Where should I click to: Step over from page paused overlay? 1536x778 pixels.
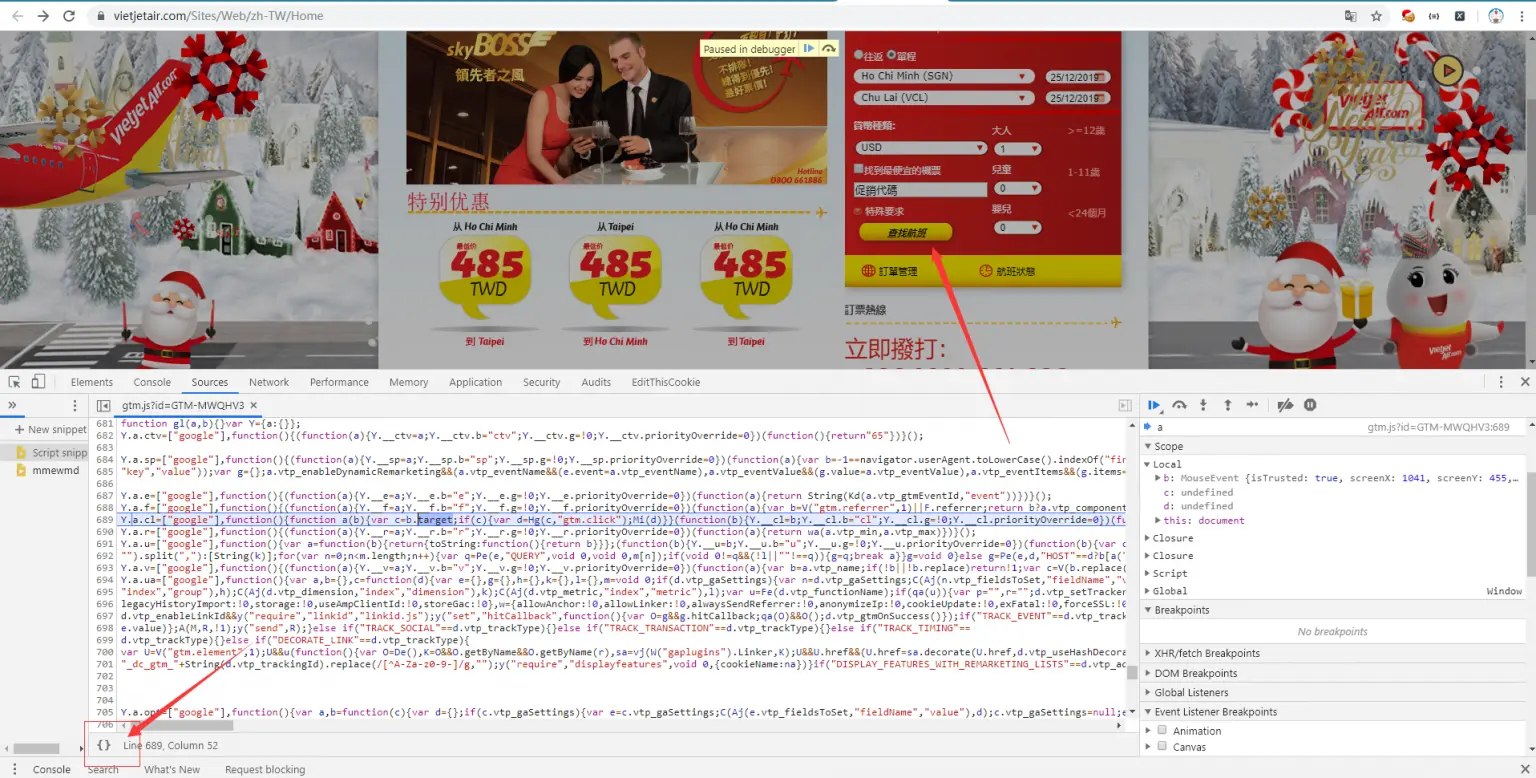pyautogui.click(x=829, y=48)
